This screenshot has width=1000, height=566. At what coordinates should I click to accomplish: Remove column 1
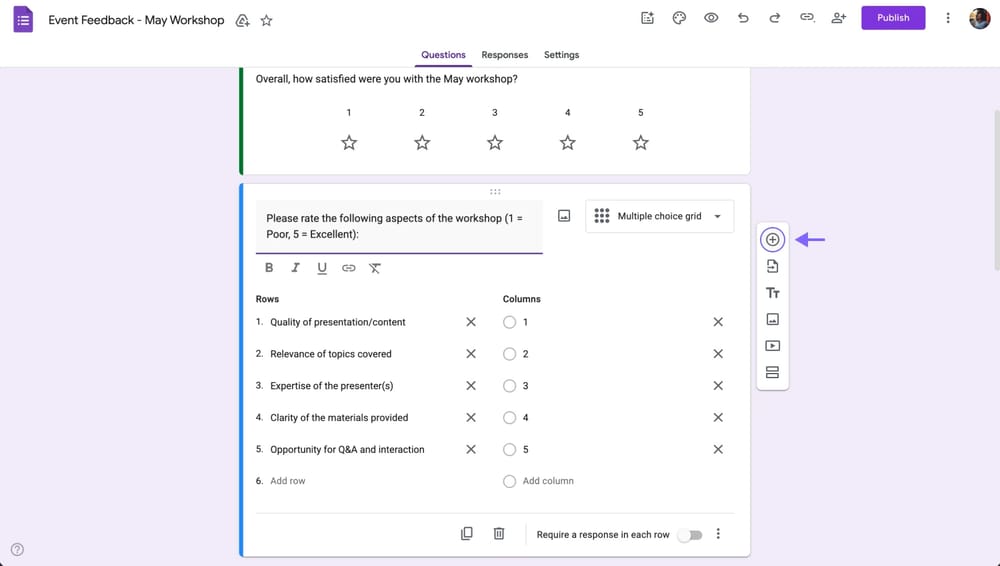coord(718,322)
